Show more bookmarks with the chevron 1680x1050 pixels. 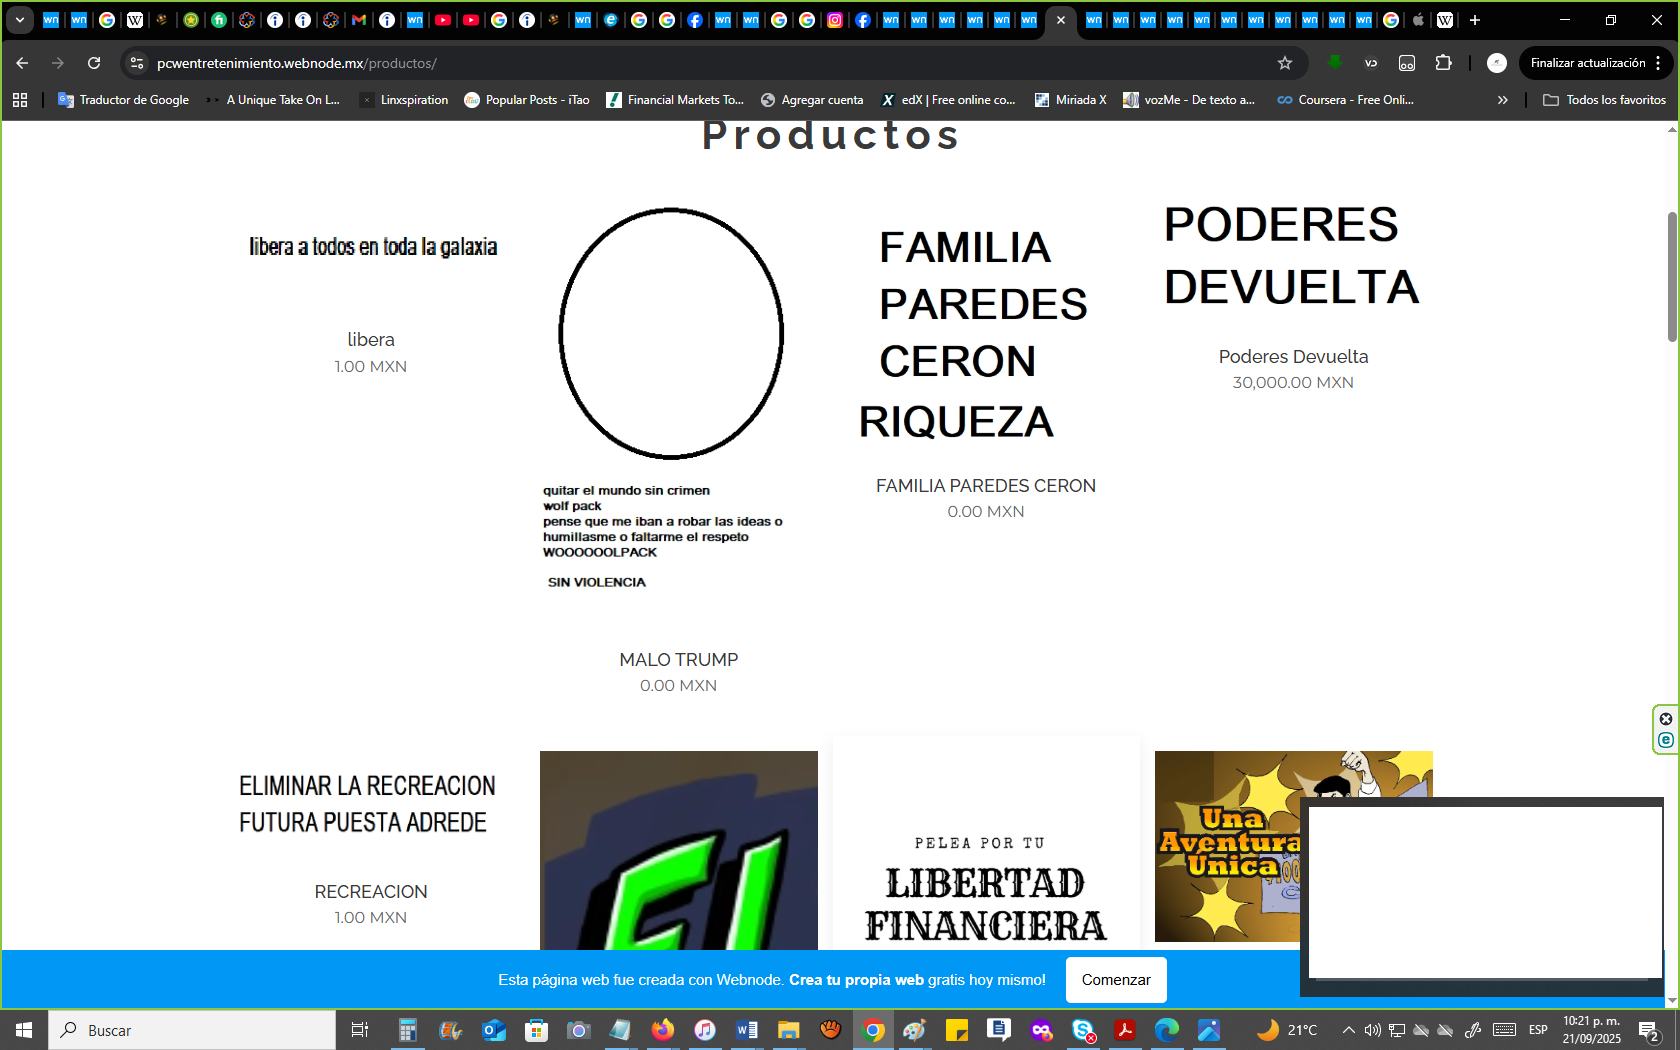(x=1502, y=100)
